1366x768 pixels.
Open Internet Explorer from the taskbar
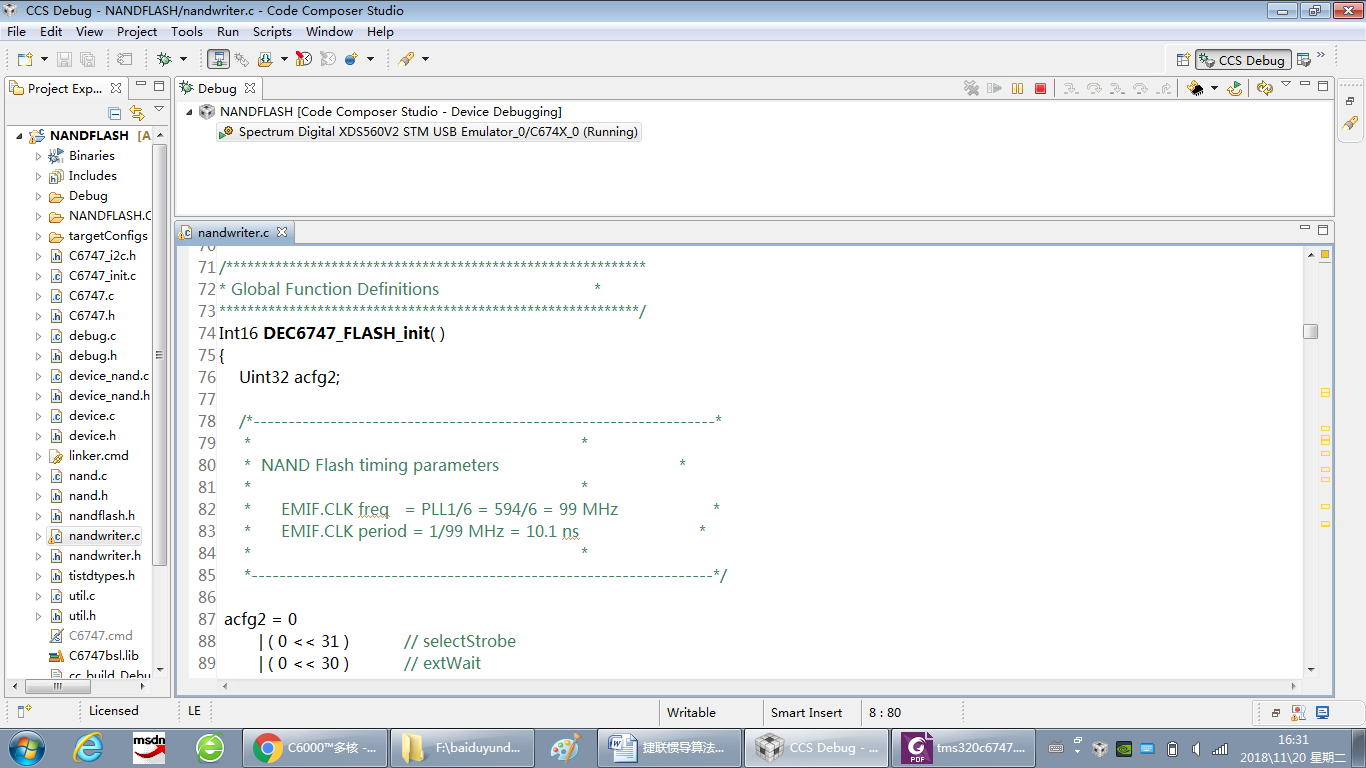pos(88,747)
